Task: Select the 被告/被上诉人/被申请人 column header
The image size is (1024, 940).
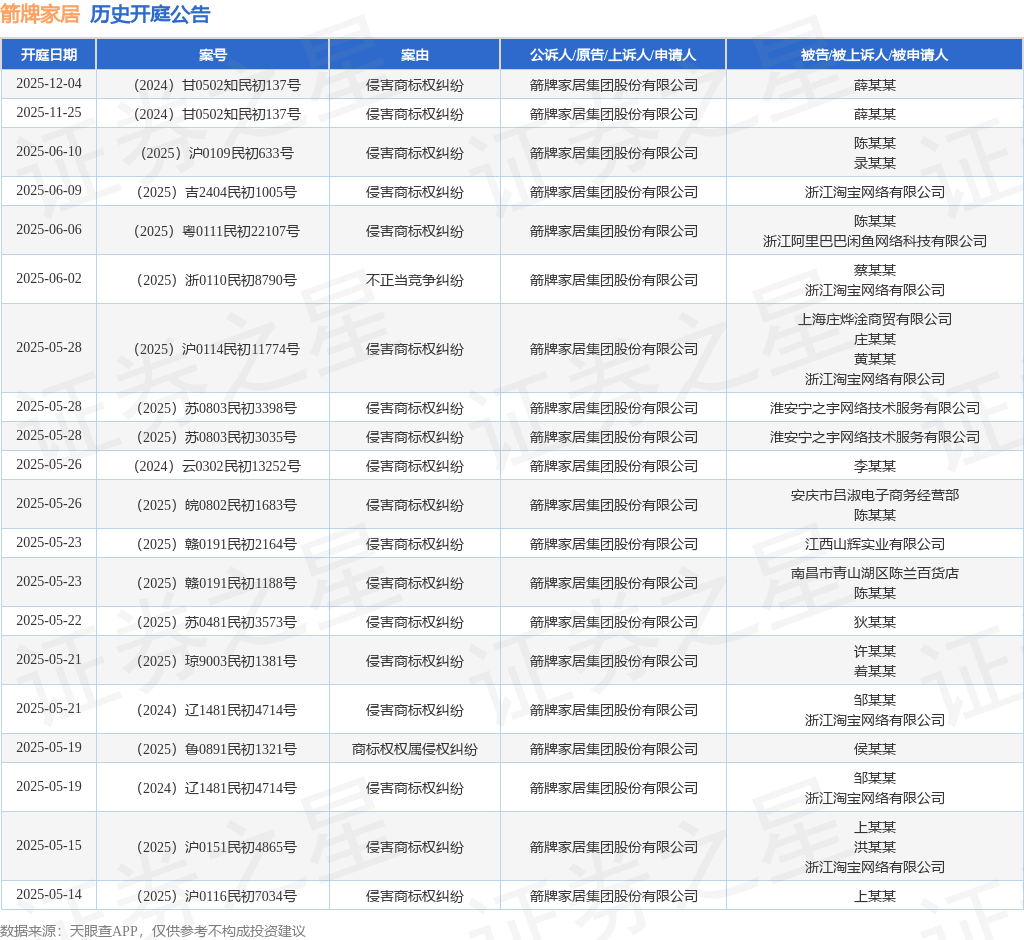Action: pos(874,55)
